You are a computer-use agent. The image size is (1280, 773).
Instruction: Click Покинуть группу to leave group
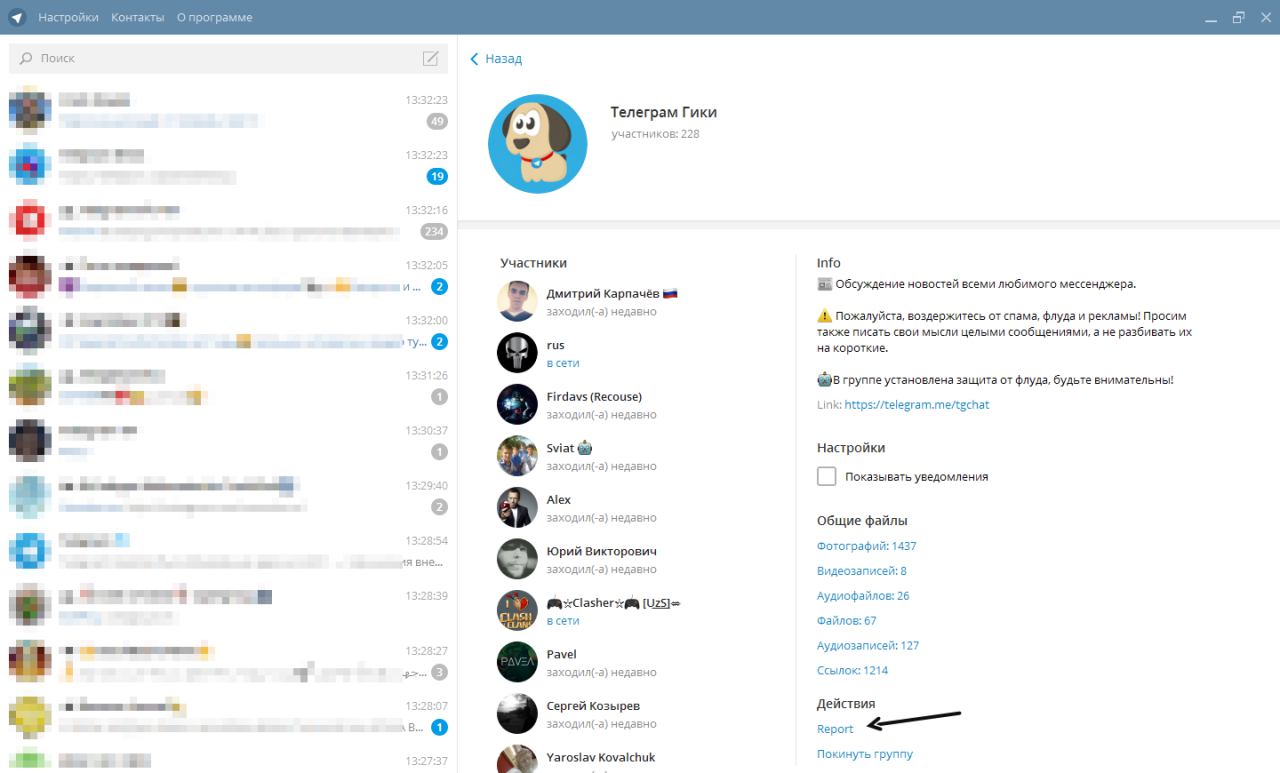click(x=865, y=754)
